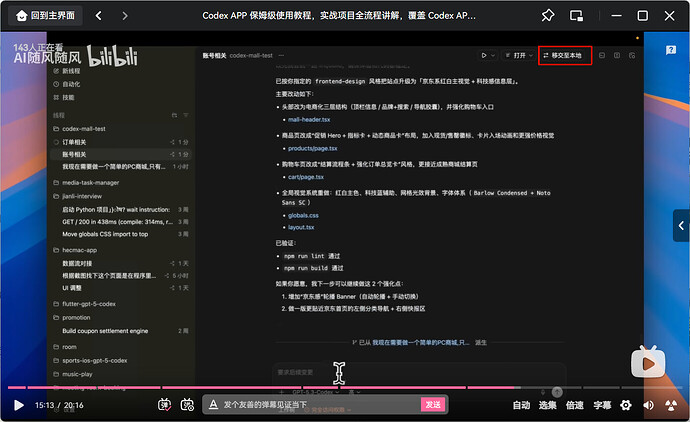Viewport: 690px width, 422px height.
Task: Click filter icon beside 线程 header
Action: [186, 115]
